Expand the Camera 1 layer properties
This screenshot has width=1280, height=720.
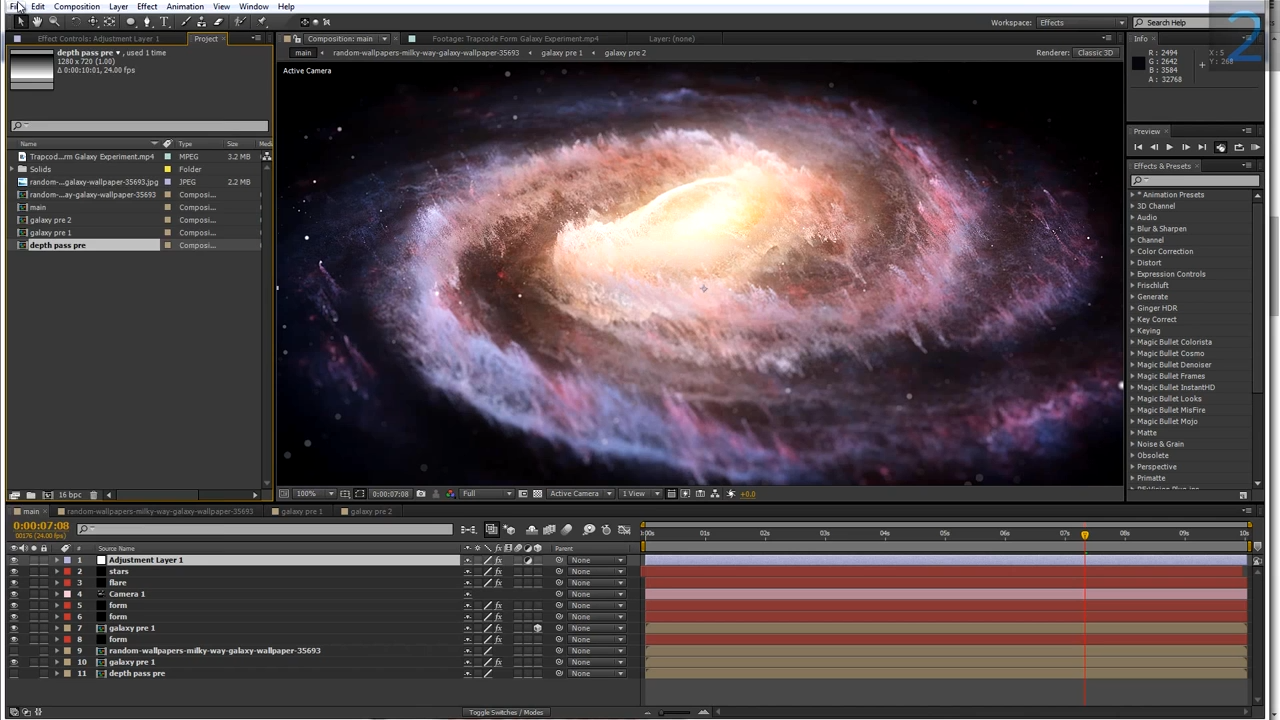click(x=57, y=594)
